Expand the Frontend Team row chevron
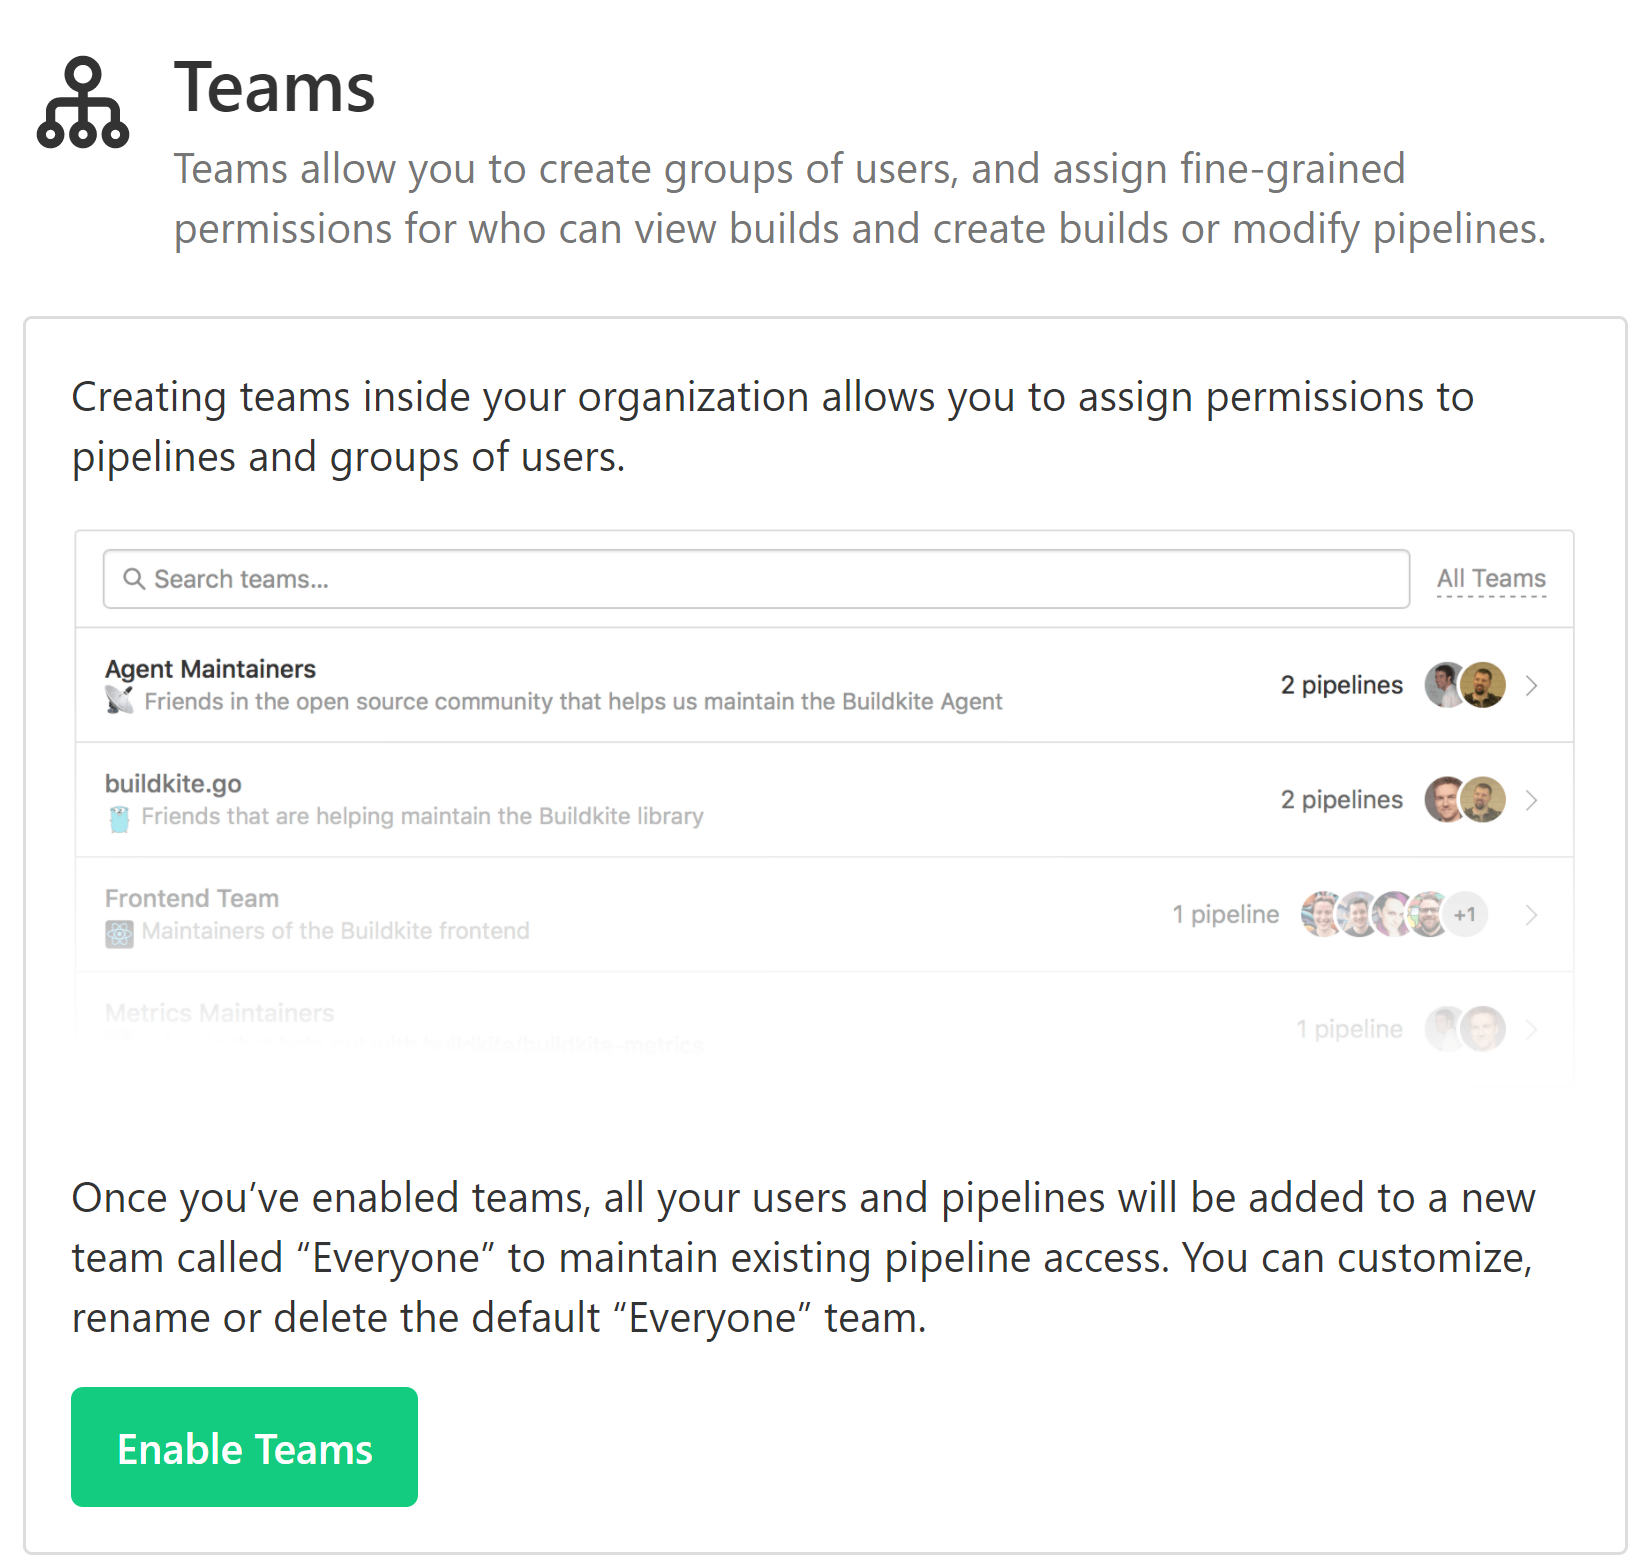 [1531, 913]
